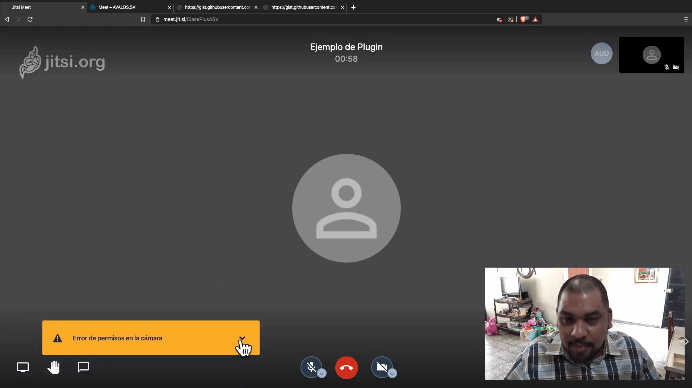Viewport: 692px width, 388px height.
Task: Bookmark the page with bookmark icon
Action: coord(143,19)
